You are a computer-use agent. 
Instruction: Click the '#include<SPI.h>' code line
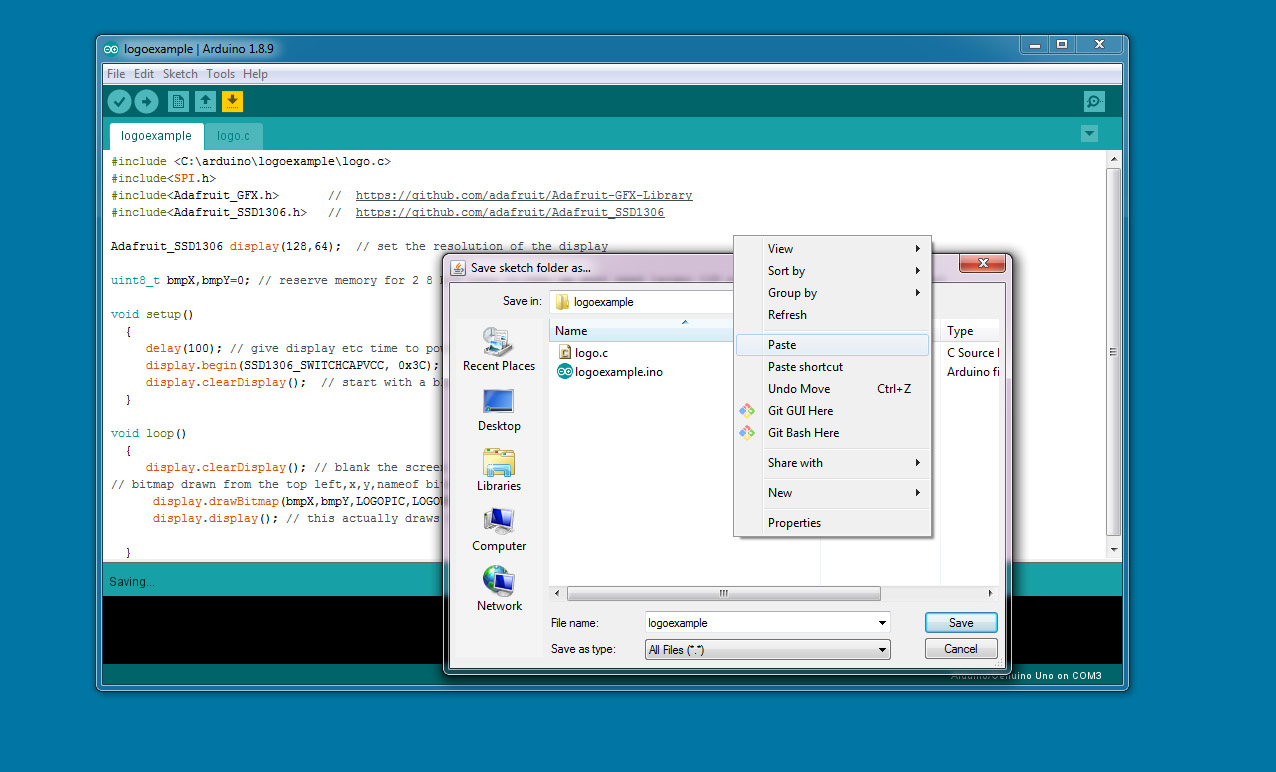point(163,179)
